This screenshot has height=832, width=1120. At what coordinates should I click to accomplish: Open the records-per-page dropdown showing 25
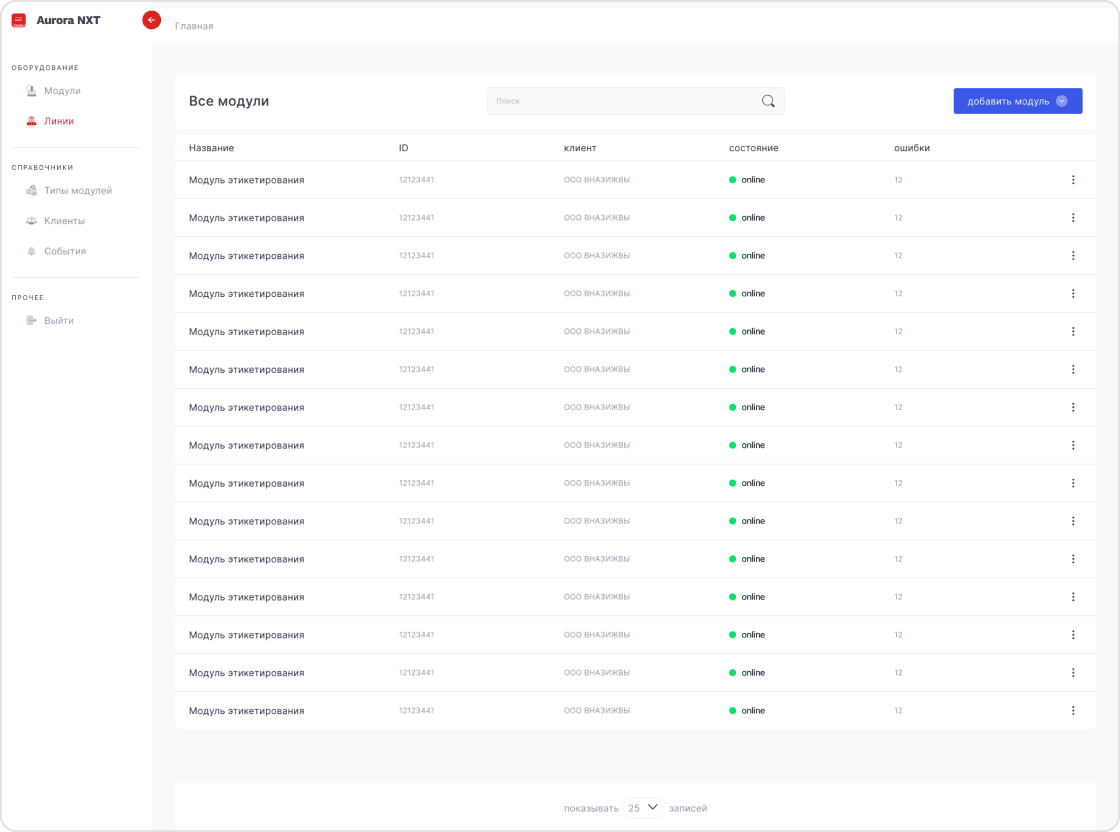click(x=643, y=807)
